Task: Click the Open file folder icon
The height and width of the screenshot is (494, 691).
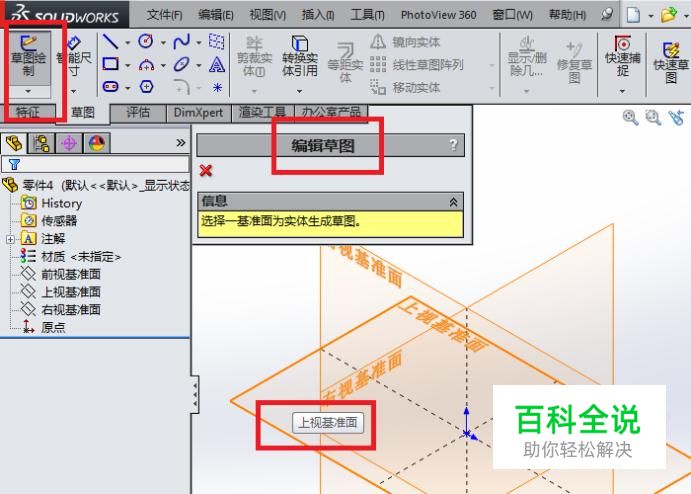Action: [669, 15]
